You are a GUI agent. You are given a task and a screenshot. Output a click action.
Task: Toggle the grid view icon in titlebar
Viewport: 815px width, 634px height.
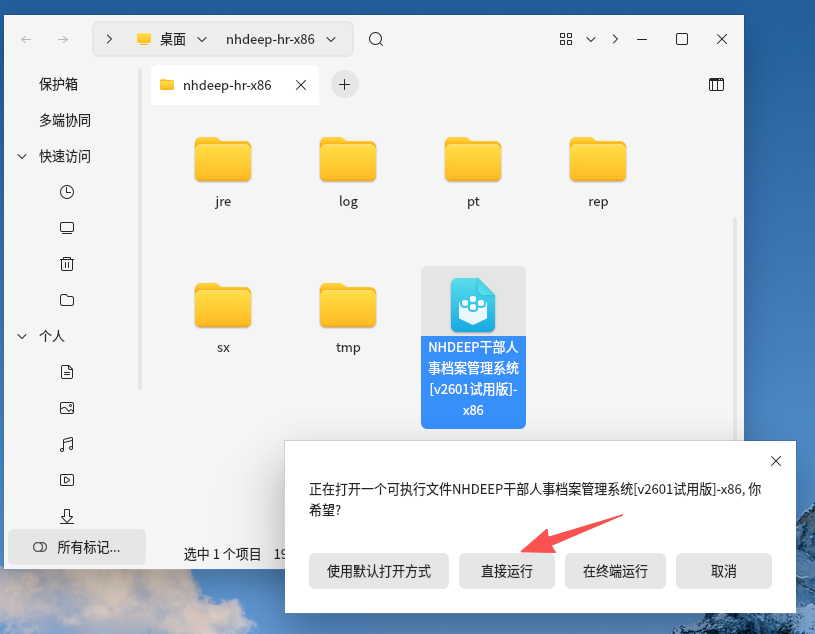(565, 39)
